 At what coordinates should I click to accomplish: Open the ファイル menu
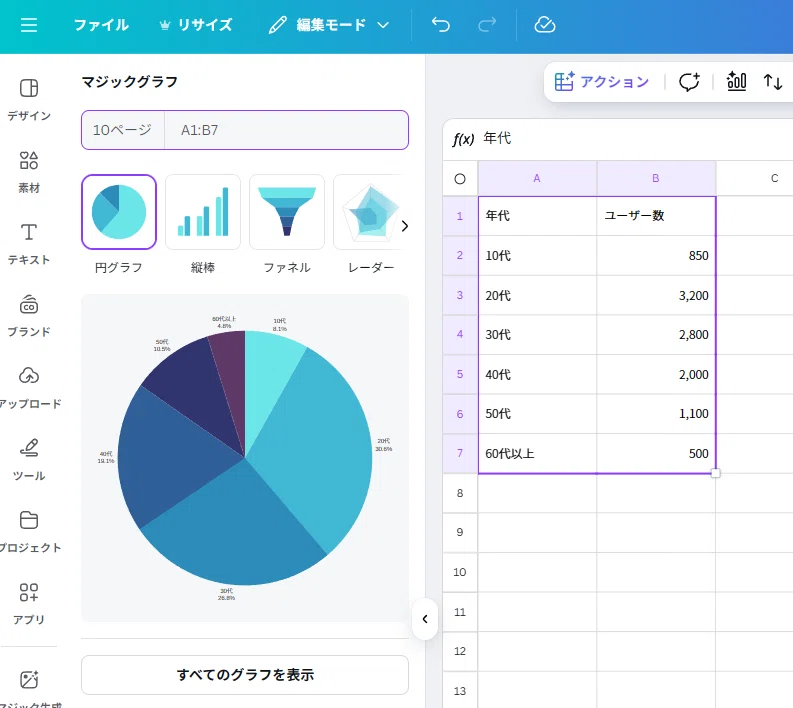tap(101, 25)
